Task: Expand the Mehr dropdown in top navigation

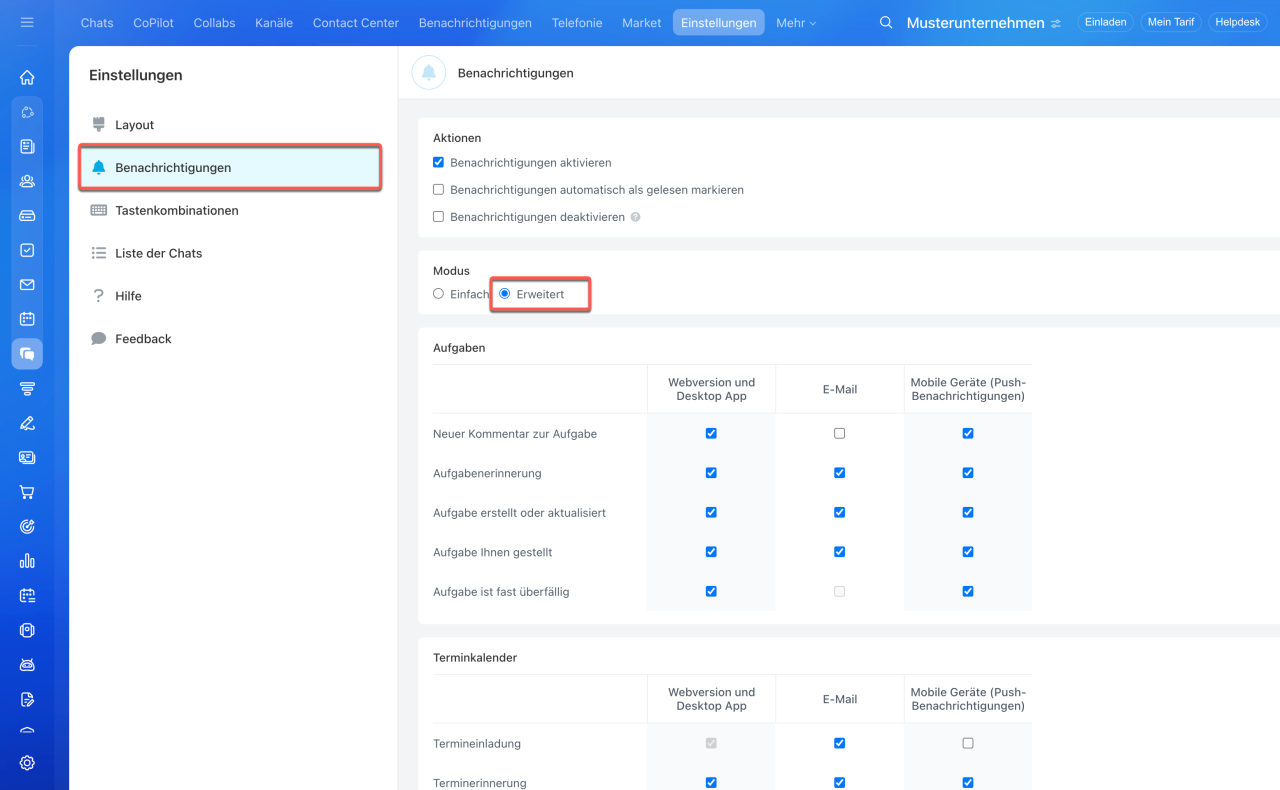Action: coord(796,22)
